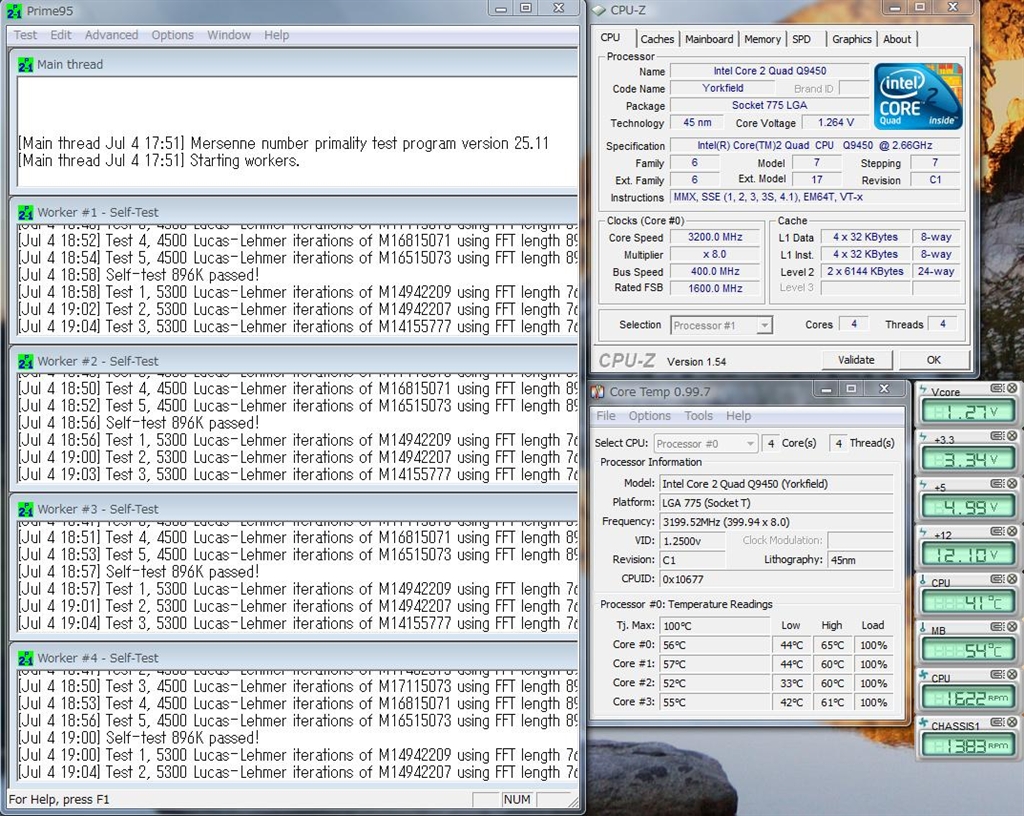Click thermometer icon on the MB gadget
This screenshot has height=816, width=1024.
click(923, 628)
